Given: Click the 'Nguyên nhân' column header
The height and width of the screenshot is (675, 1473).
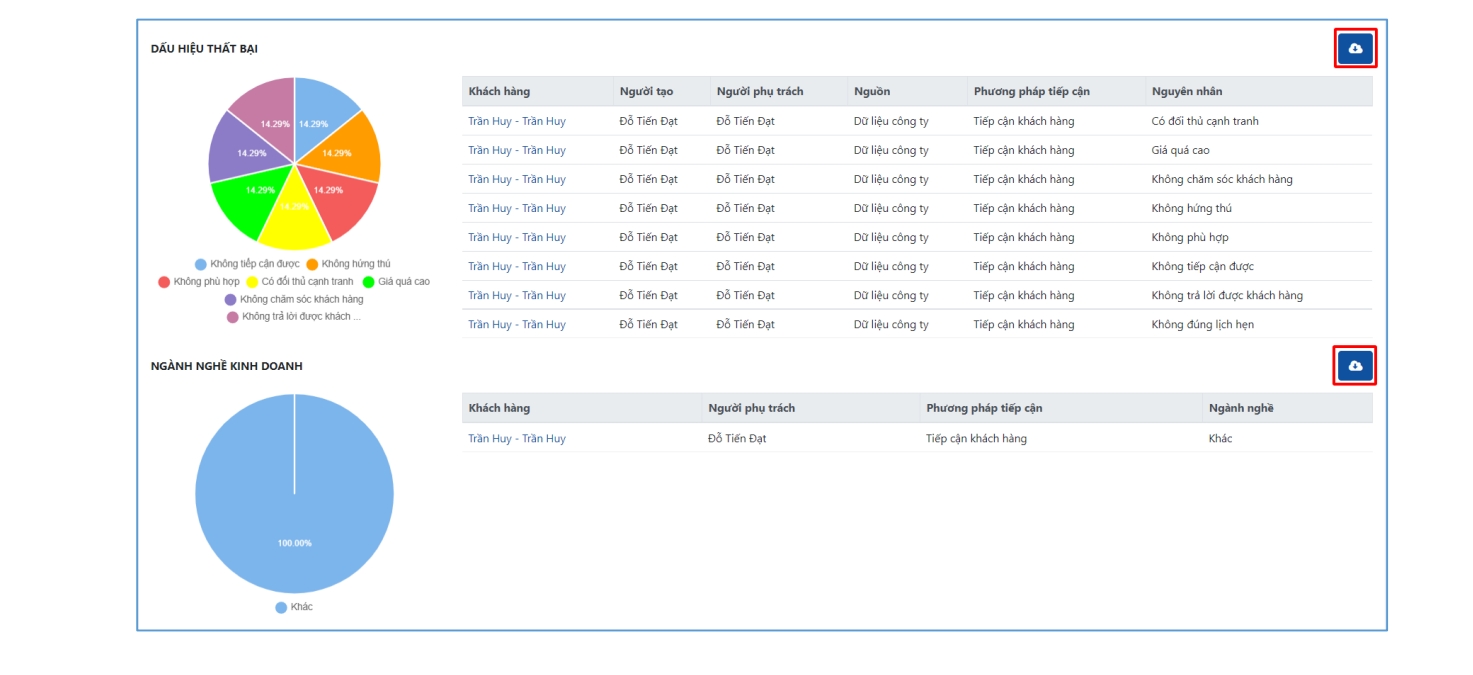Looking at the screenshot, I should [x=1186, y=91].
